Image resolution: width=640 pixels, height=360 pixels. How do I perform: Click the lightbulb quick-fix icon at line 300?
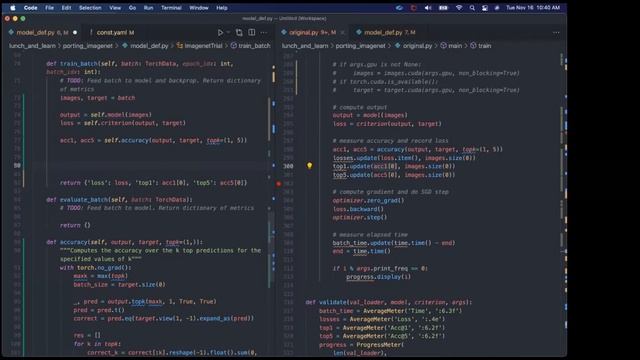click(309, 166)
